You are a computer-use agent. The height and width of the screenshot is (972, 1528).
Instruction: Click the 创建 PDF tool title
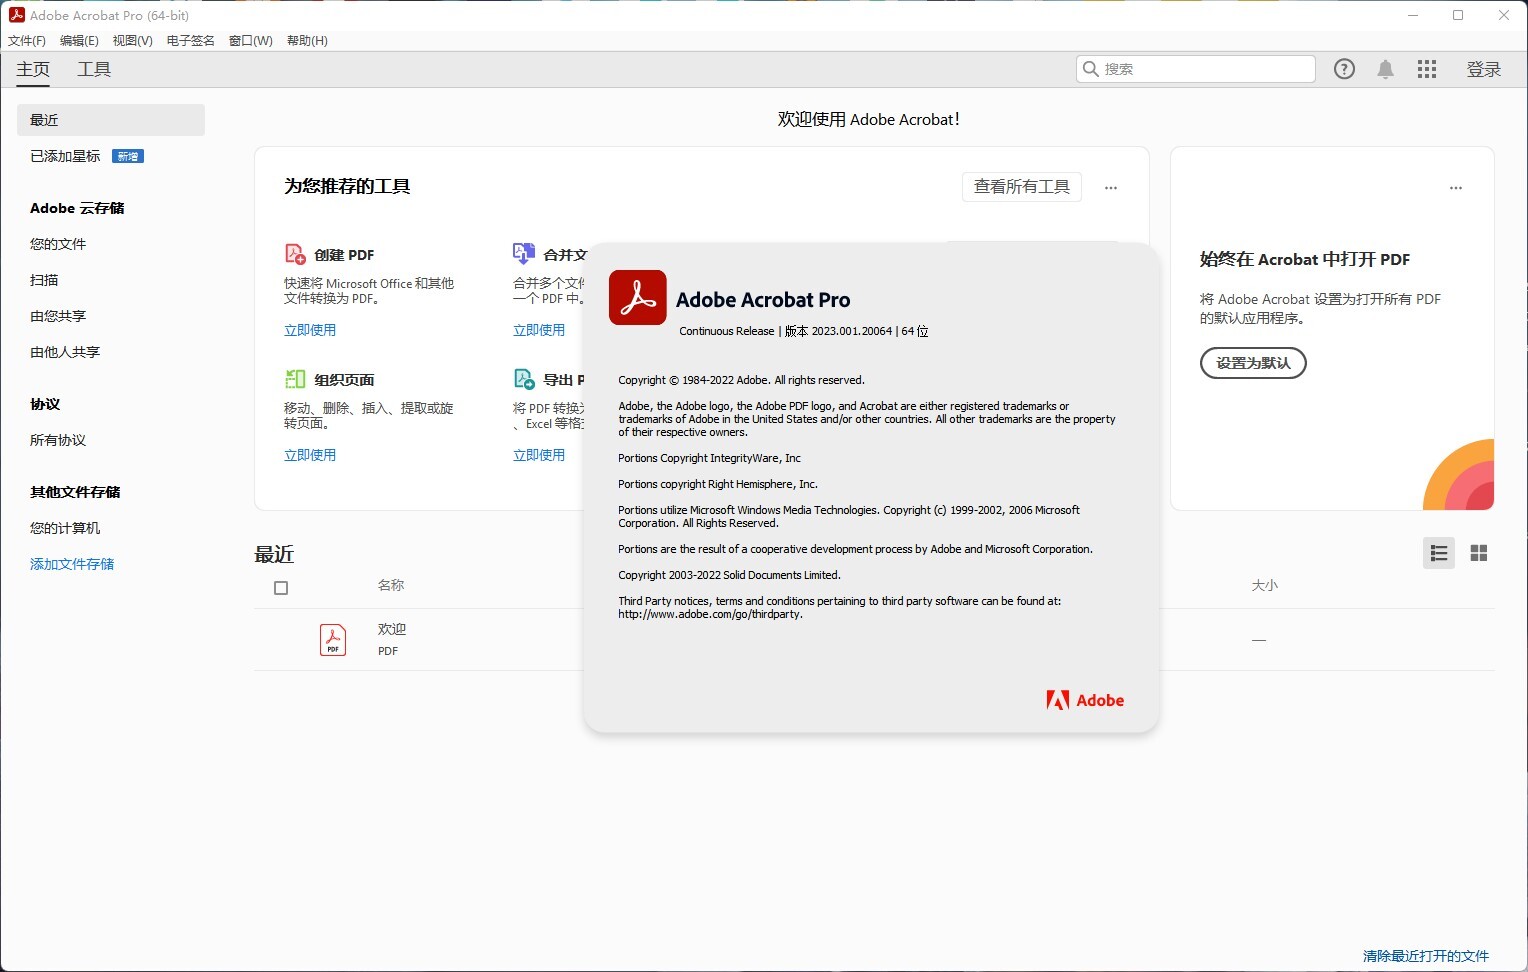(344, 255)
